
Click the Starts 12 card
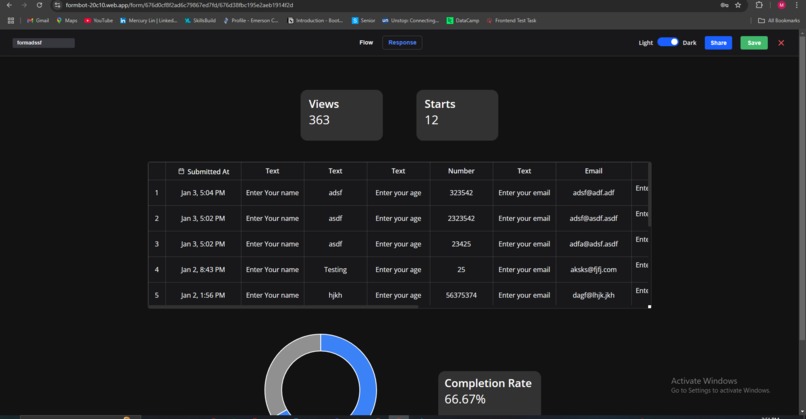point(457,115)
